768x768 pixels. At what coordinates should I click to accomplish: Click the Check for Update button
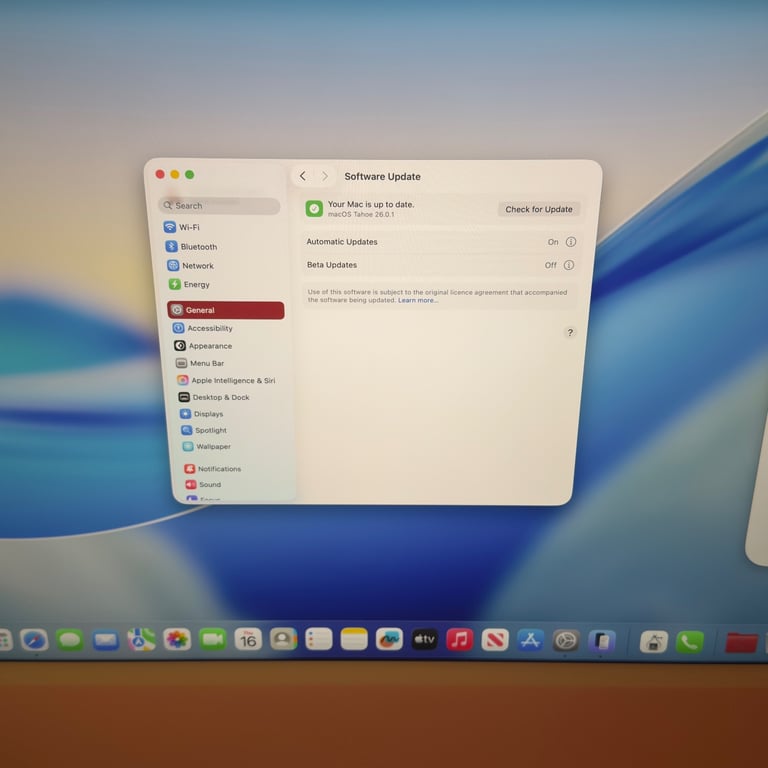pyautogui.click(x=539, y=209)
